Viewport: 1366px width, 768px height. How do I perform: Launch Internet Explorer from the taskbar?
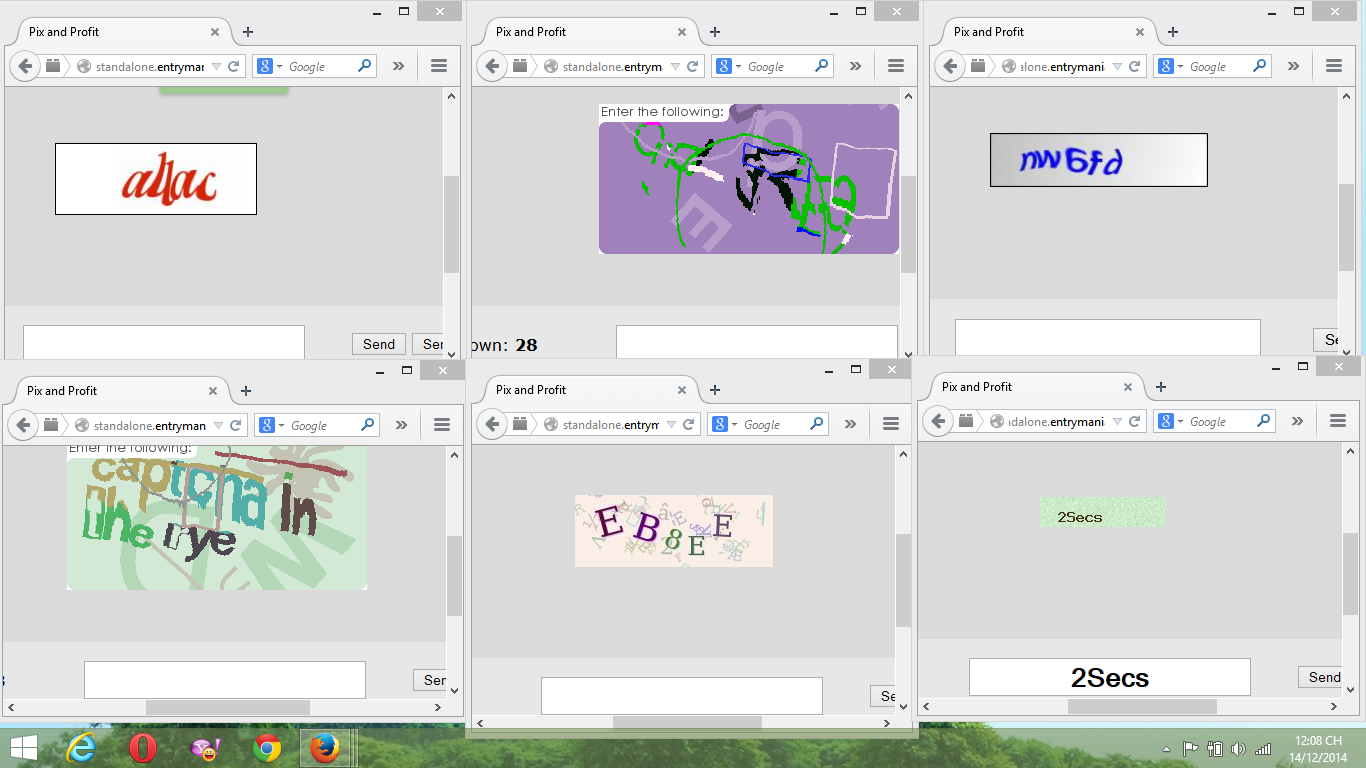point(81,747)
